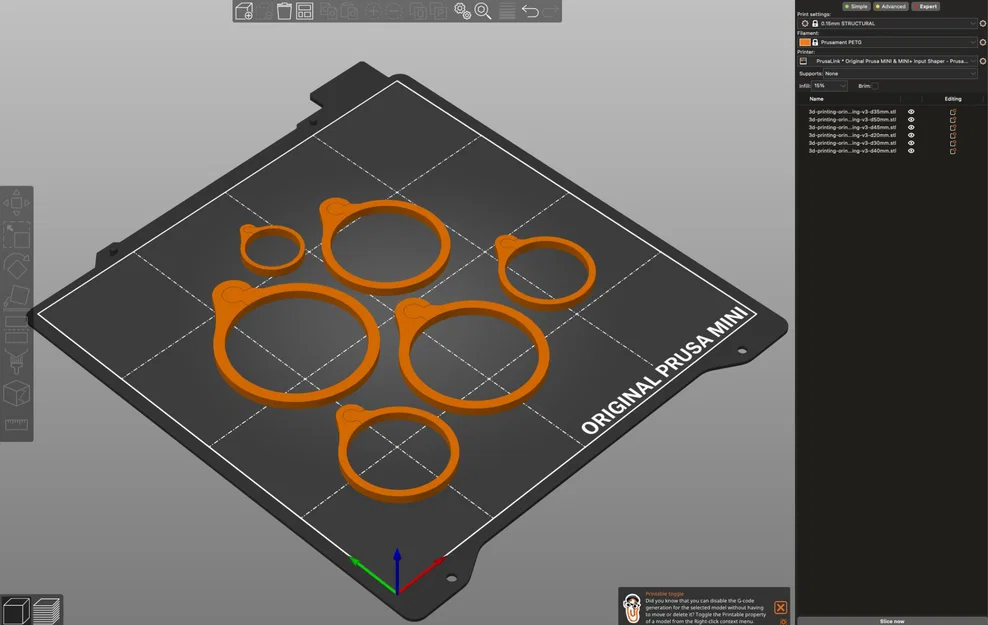Hide the d45mm.stl object via eye icon
The width and height of the screenshot is (988, 625).
tap(911, 127)
